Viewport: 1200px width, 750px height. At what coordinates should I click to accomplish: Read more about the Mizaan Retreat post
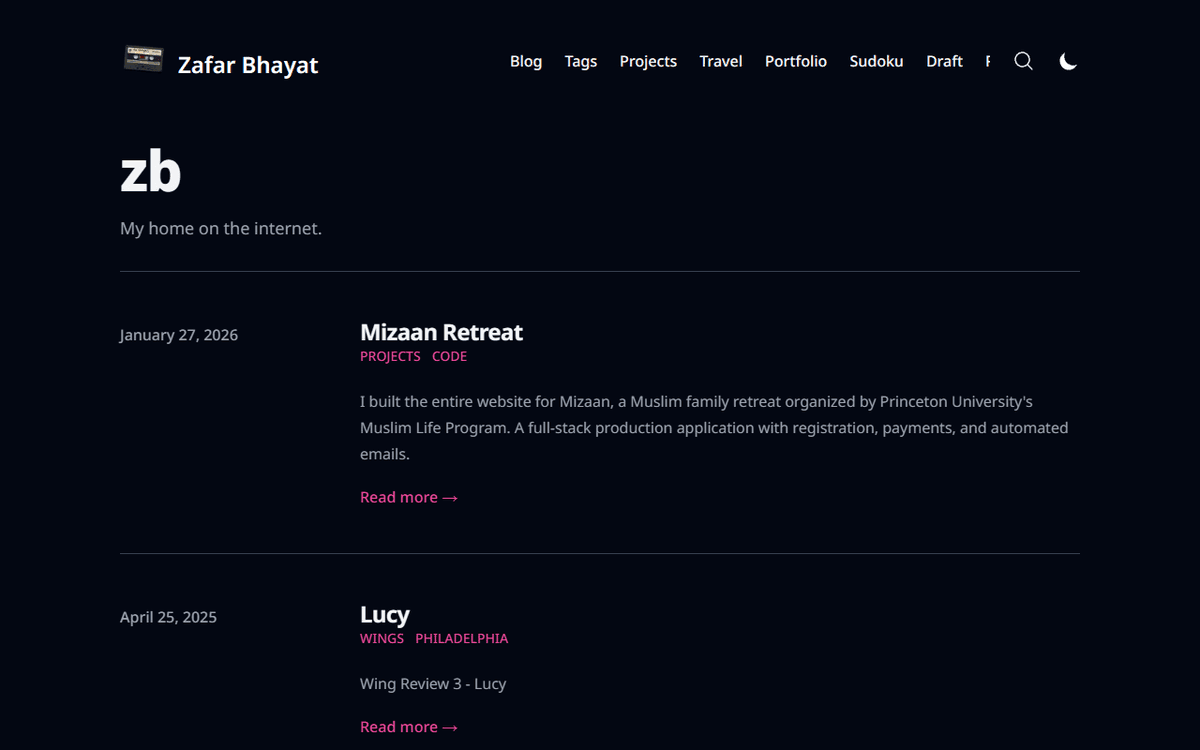pyautogui.click(x=408, y=497)
